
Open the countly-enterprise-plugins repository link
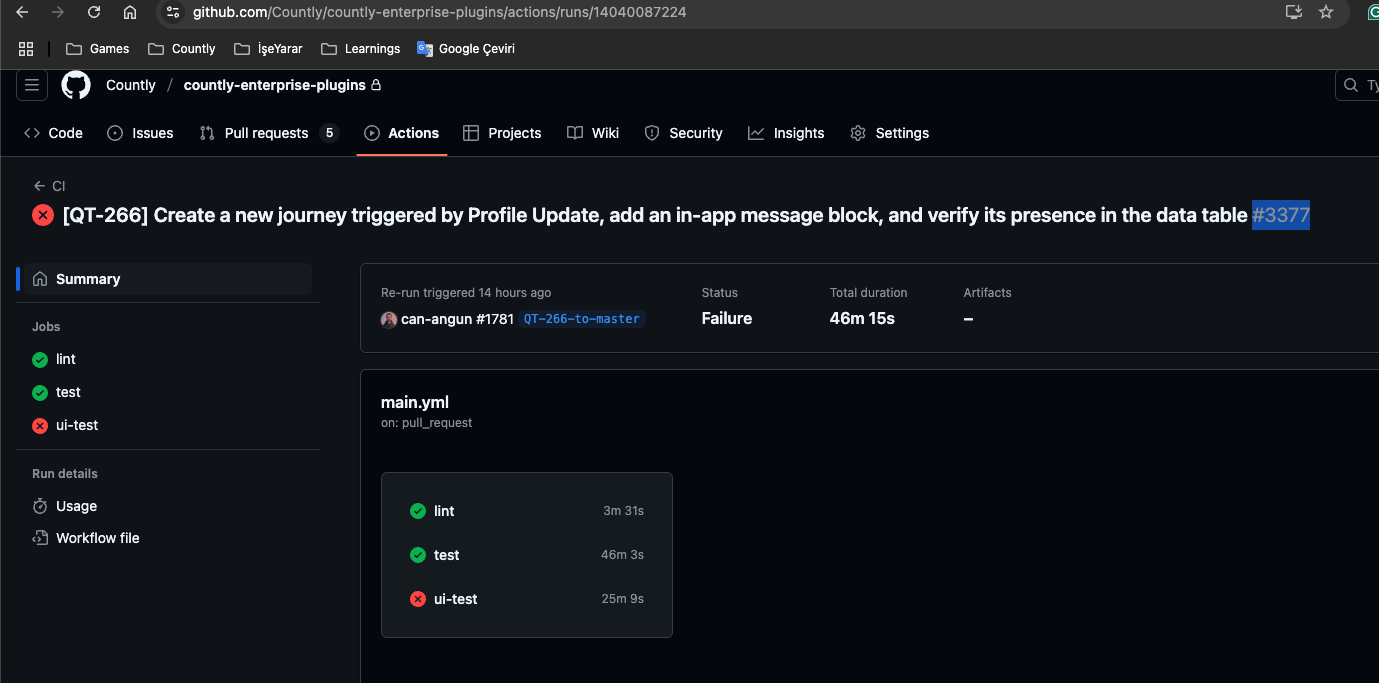(275, 85)
